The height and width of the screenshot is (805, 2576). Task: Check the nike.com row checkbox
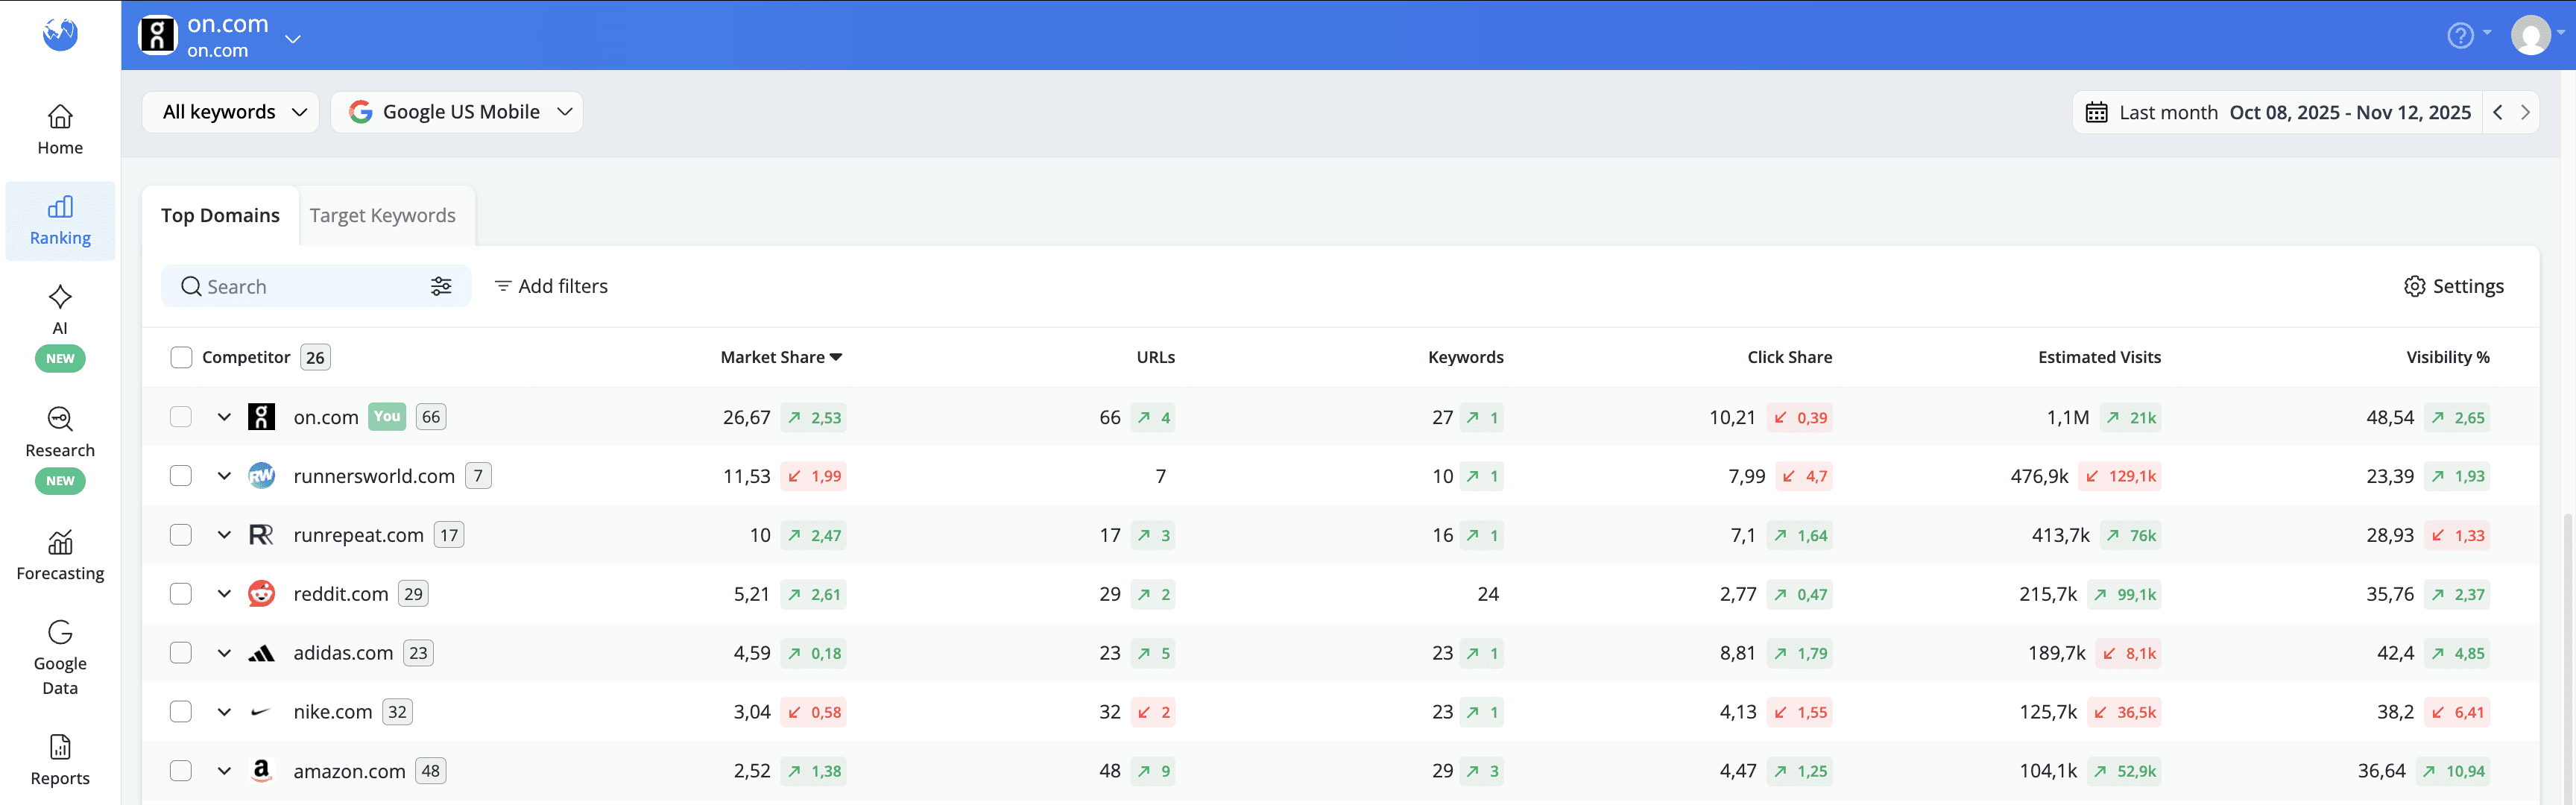pyautogui.click(x=181, y=712)
